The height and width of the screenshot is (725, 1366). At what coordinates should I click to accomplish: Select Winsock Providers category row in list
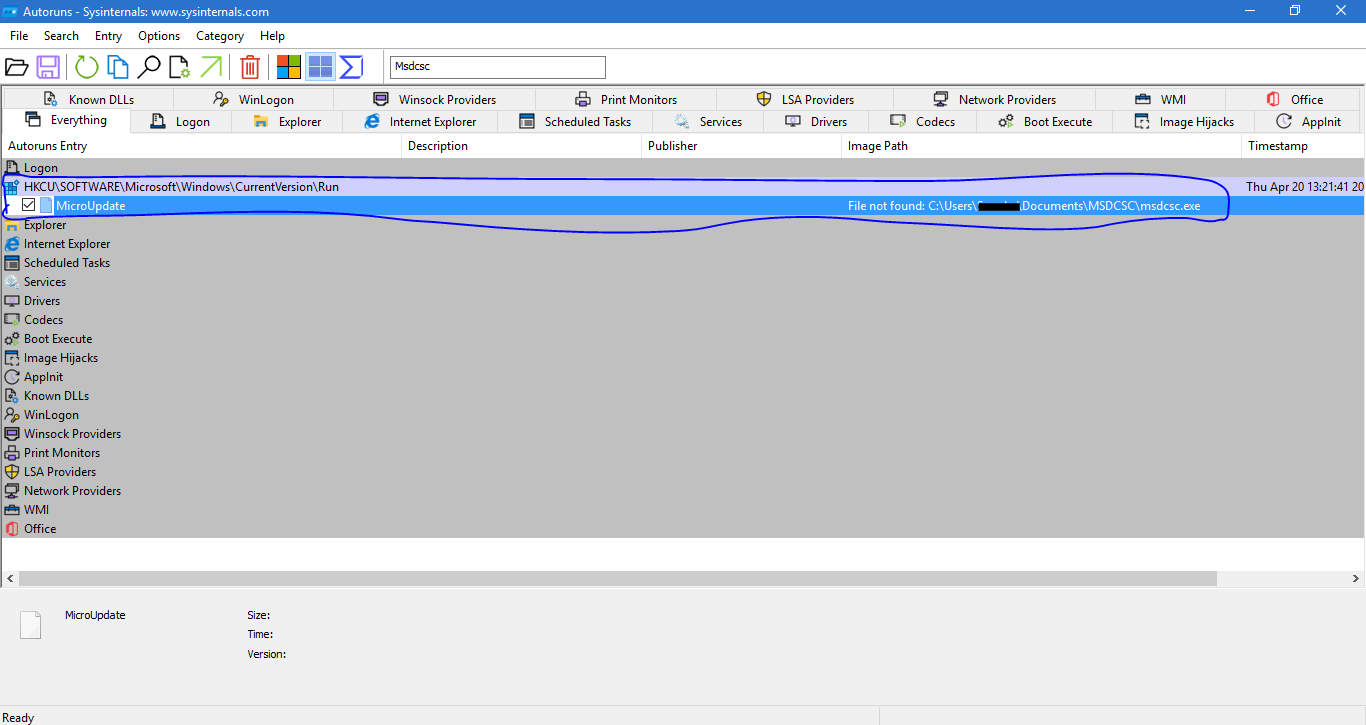(x=683, y=434)
